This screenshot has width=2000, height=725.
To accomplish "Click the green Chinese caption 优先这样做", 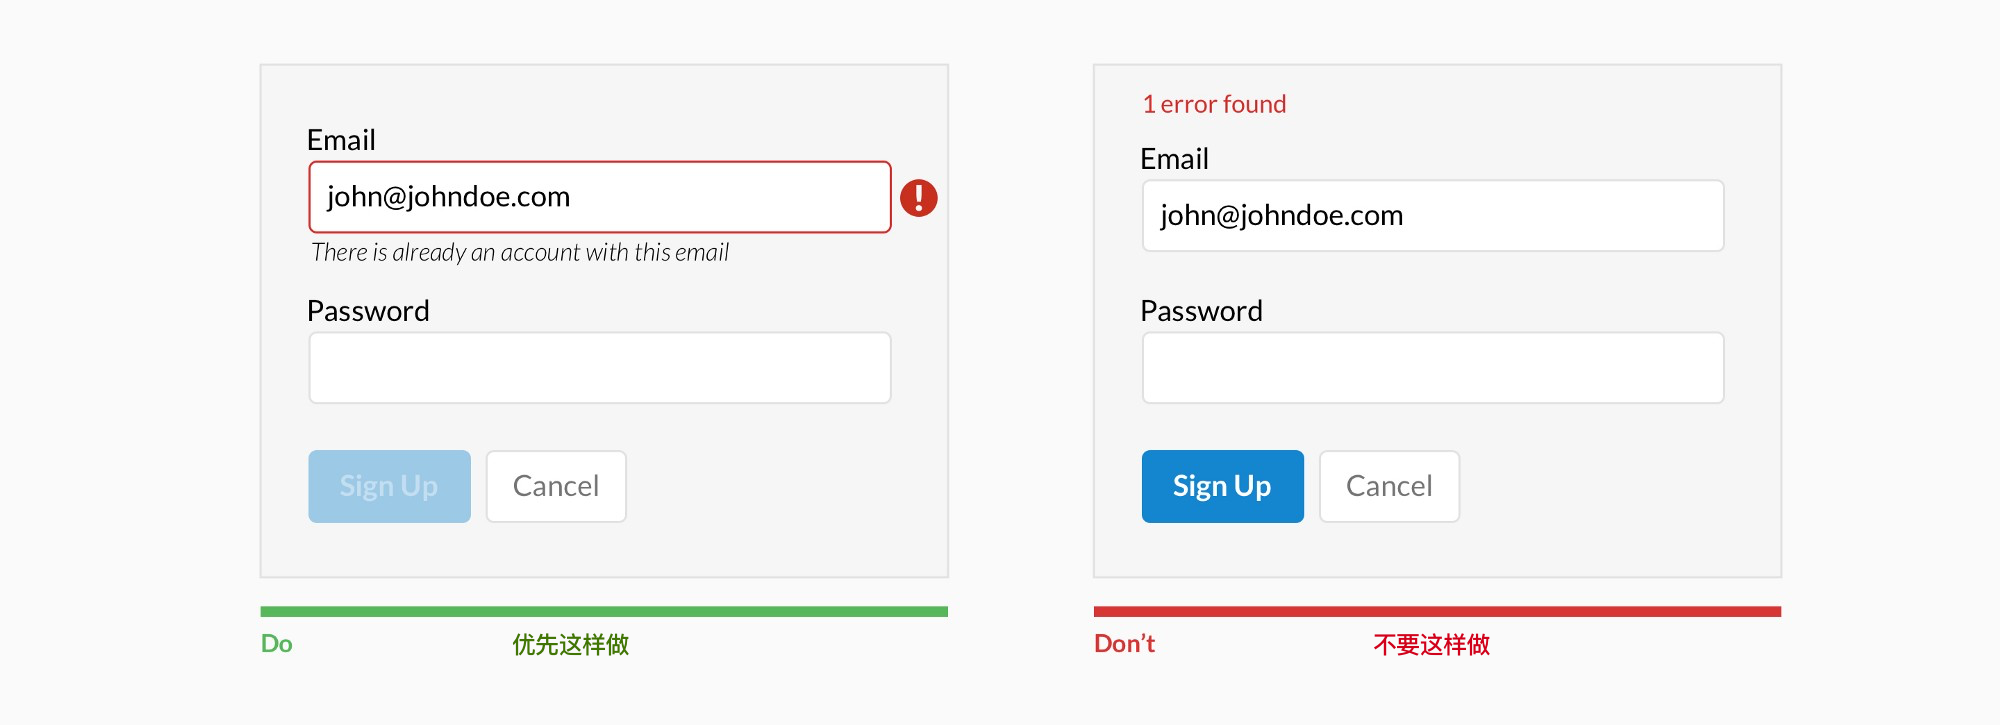I will tap(571, 645).
